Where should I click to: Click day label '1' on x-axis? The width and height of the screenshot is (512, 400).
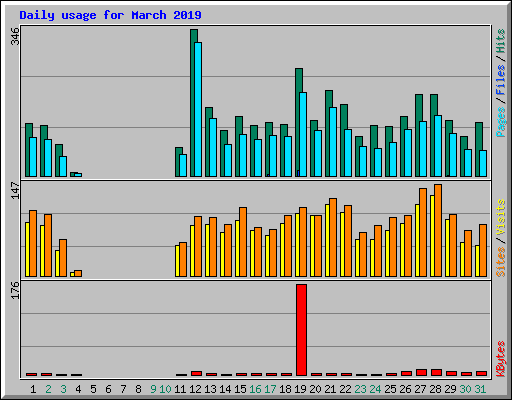coord(33,389)
